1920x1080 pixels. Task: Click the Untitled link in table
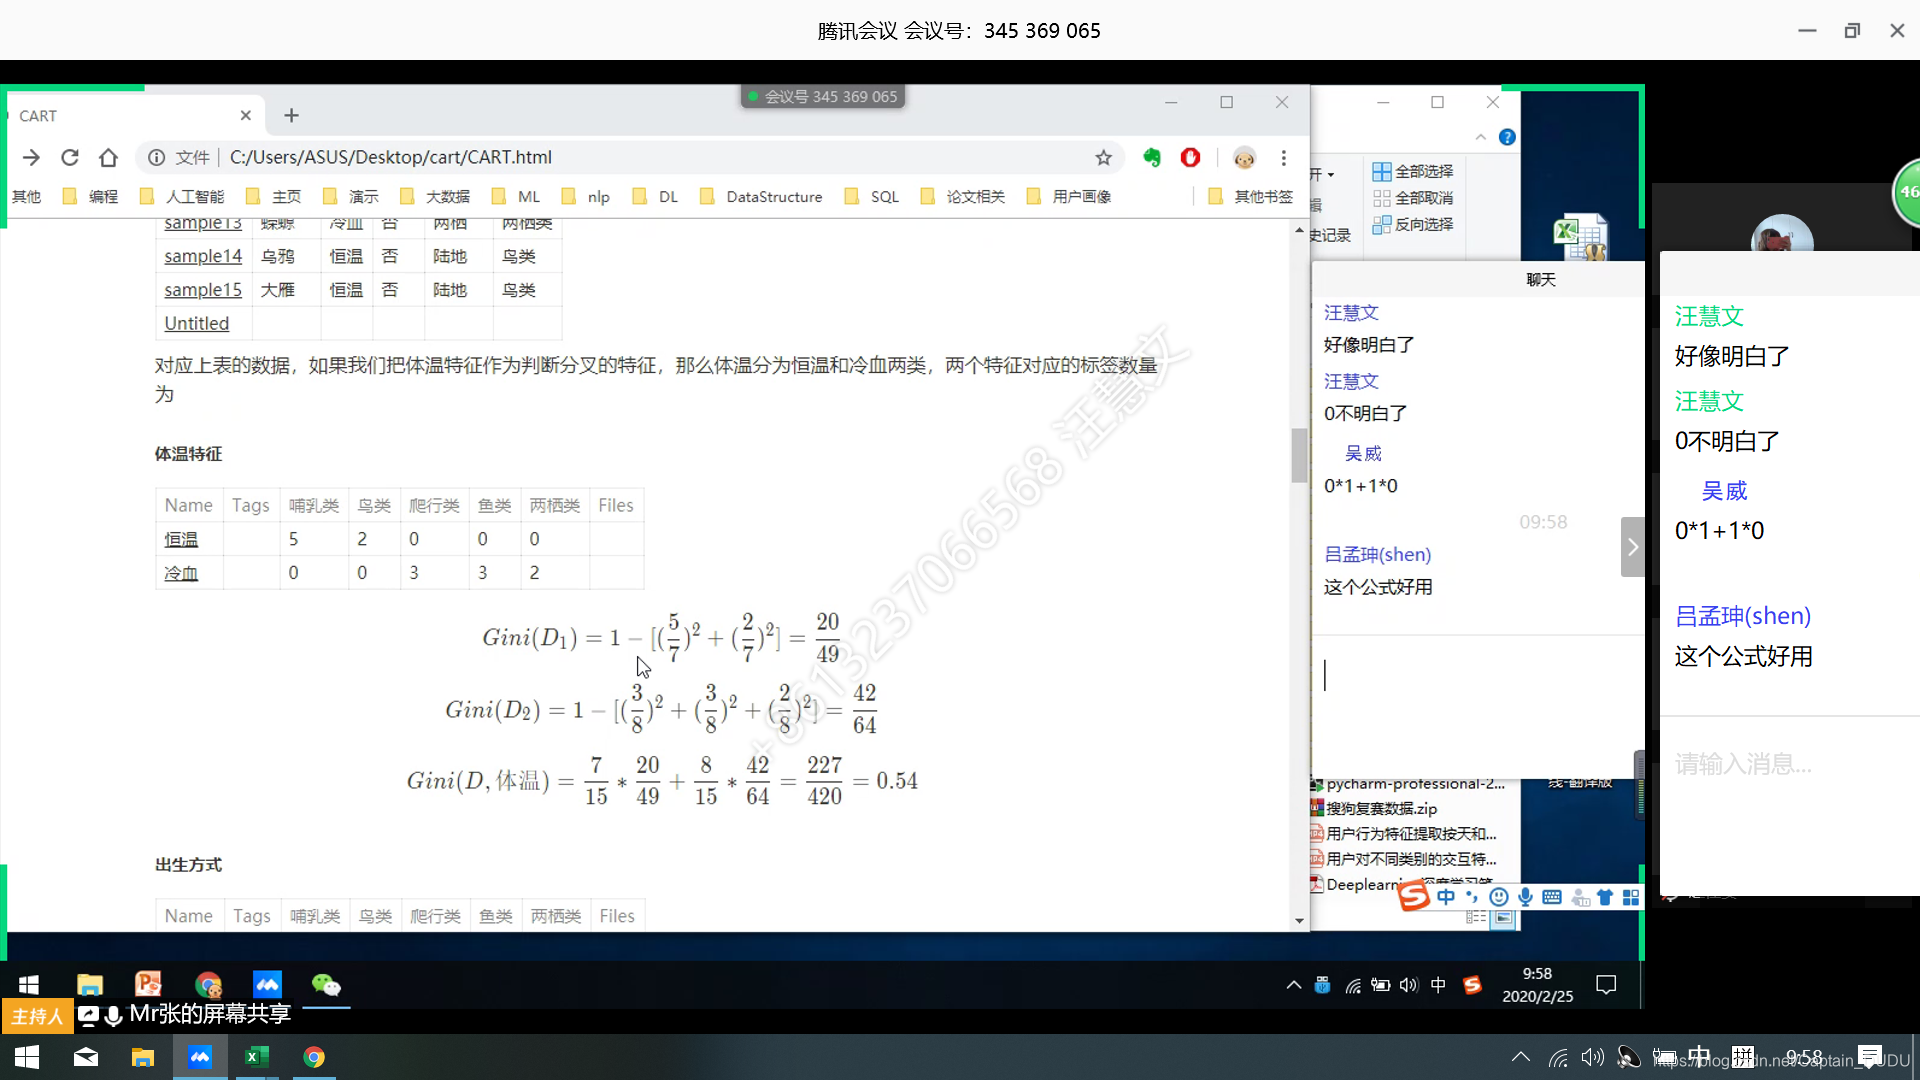click(196, 323)
